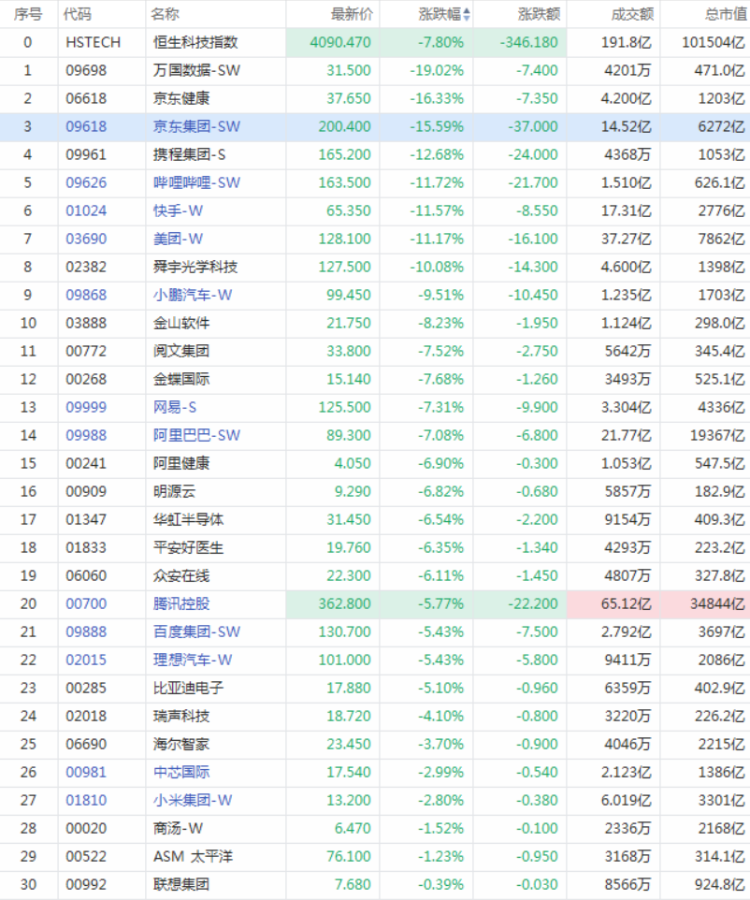Open 京东集团-SW stock name
This screenshot has width=750, height=900.
196,126
